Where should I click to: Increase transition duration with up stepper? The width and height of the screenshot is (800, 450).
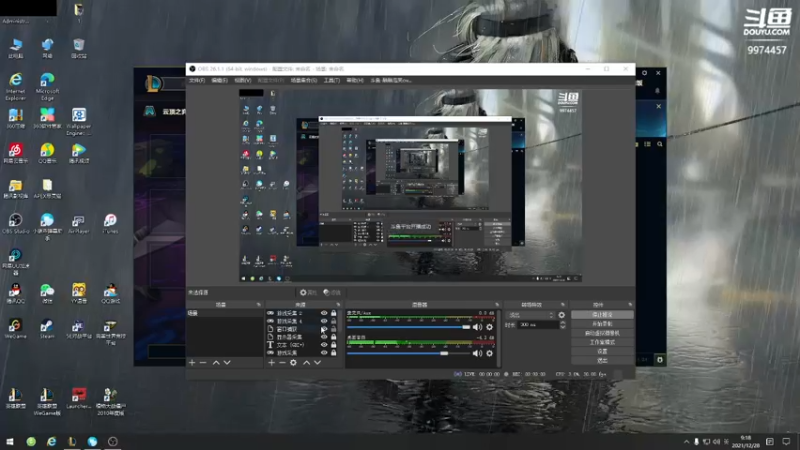pyautogui.click(x=563, y=323)
